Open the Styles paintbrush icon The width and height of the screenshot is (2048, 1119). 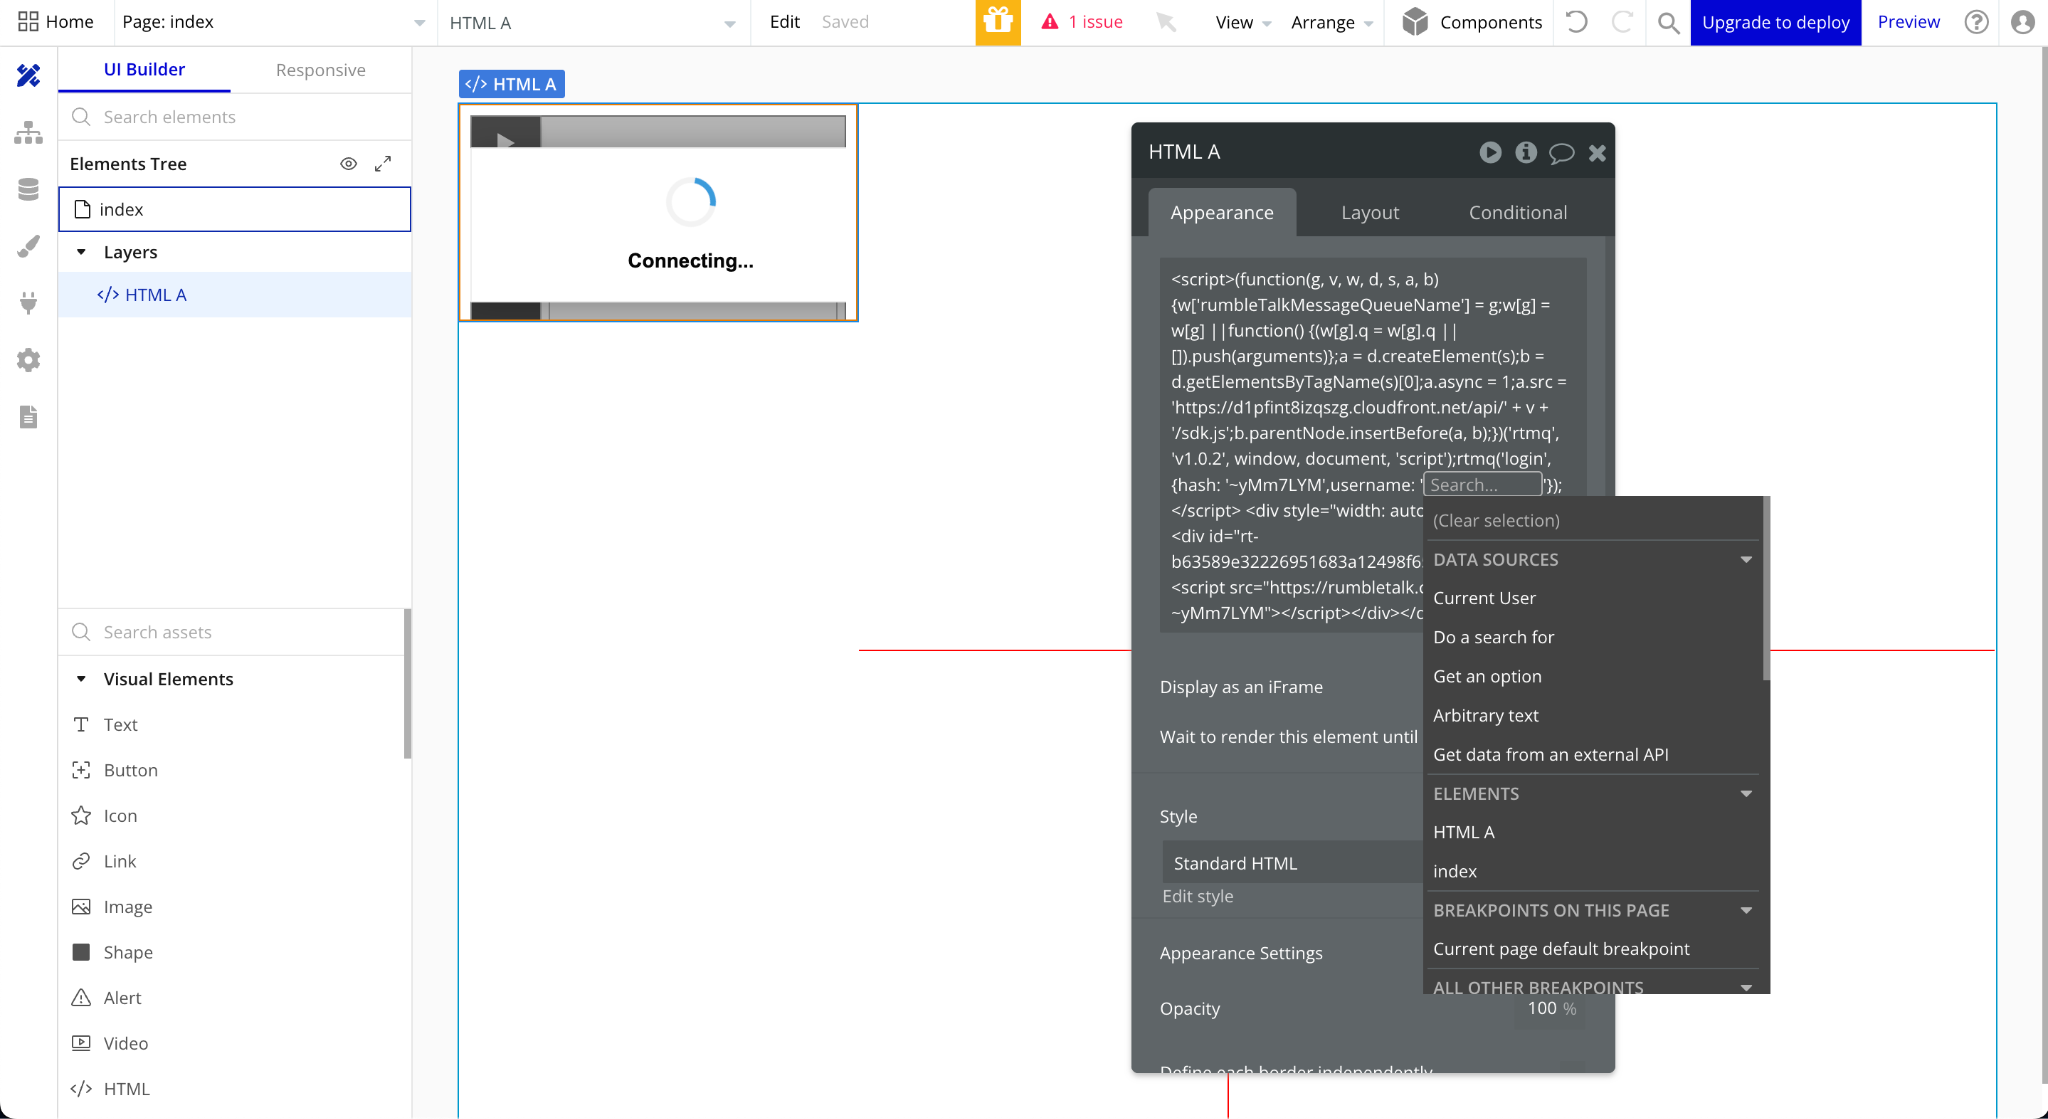28,246
